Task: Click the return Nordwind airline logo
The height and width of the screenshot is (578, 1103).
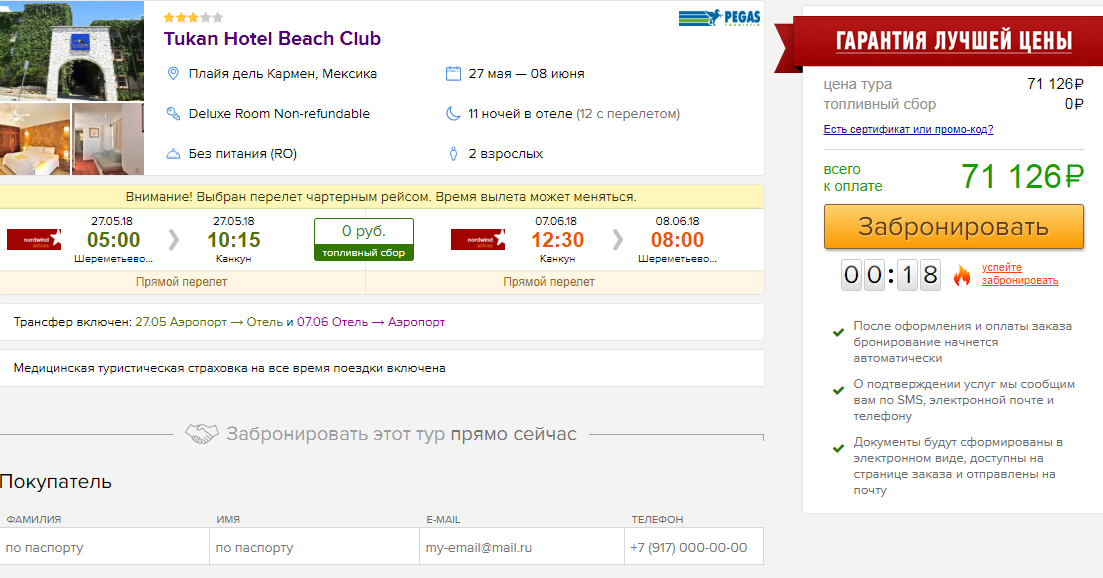Action: 478,240
